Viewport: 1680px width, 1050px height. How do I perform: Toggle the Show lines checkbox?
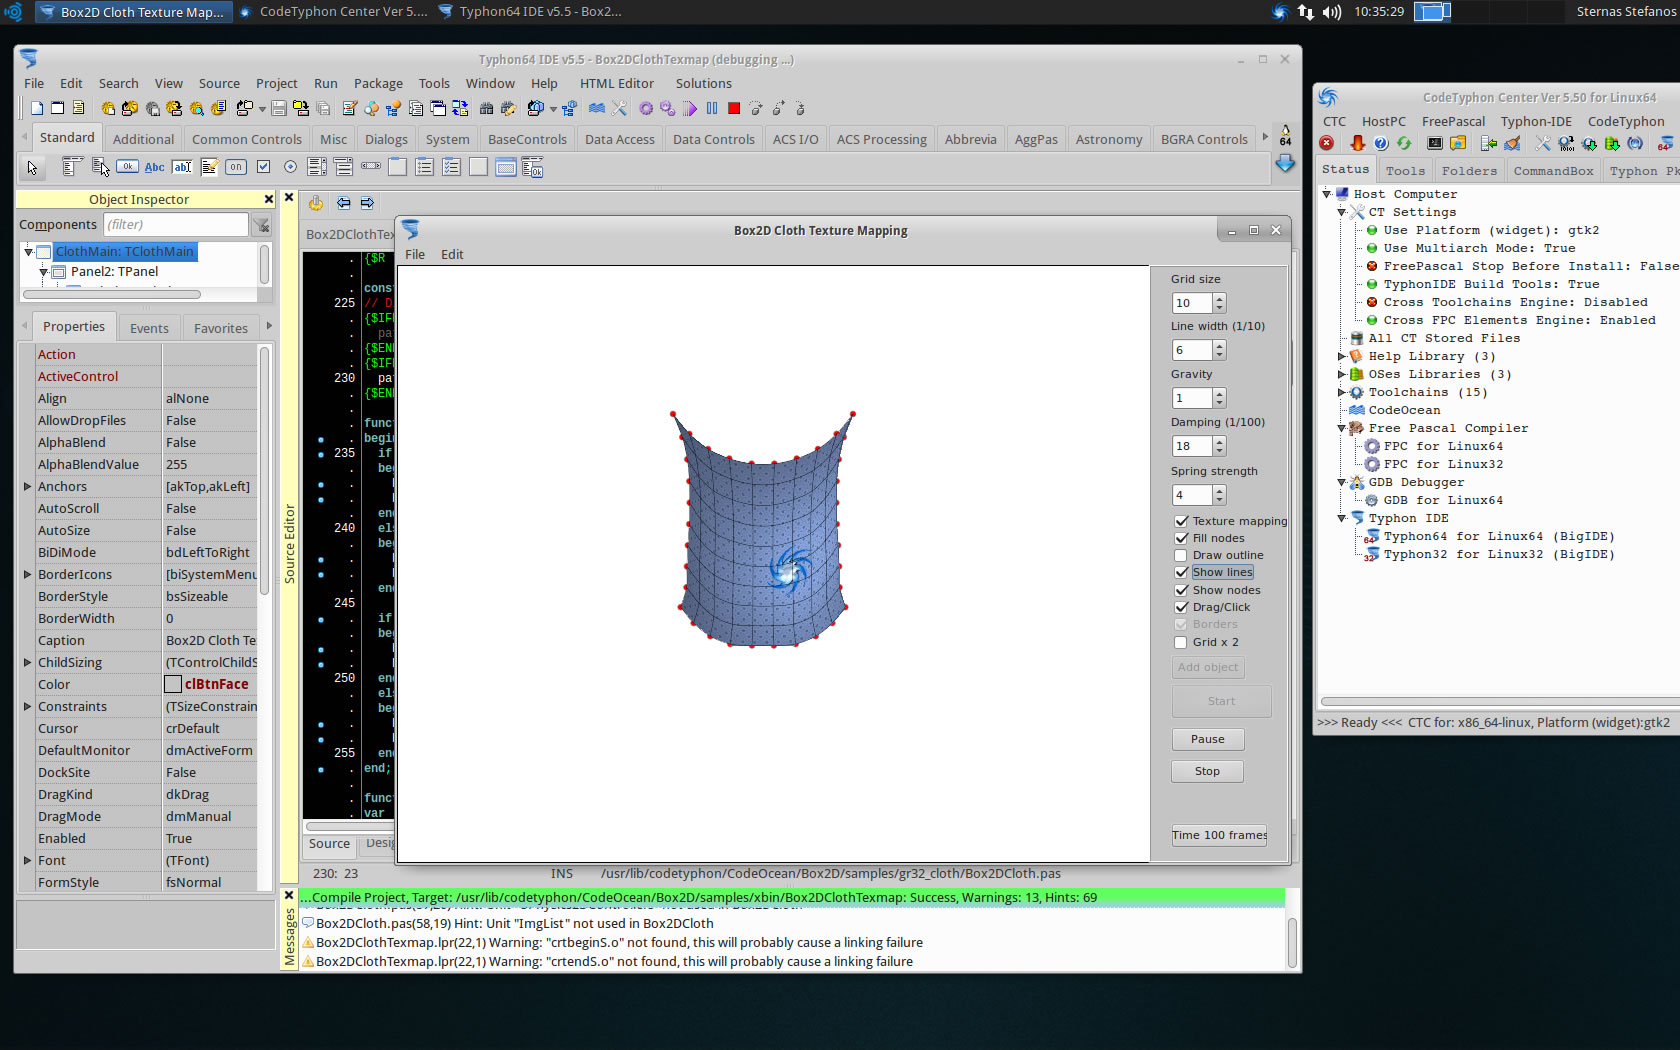point(1181,572)
